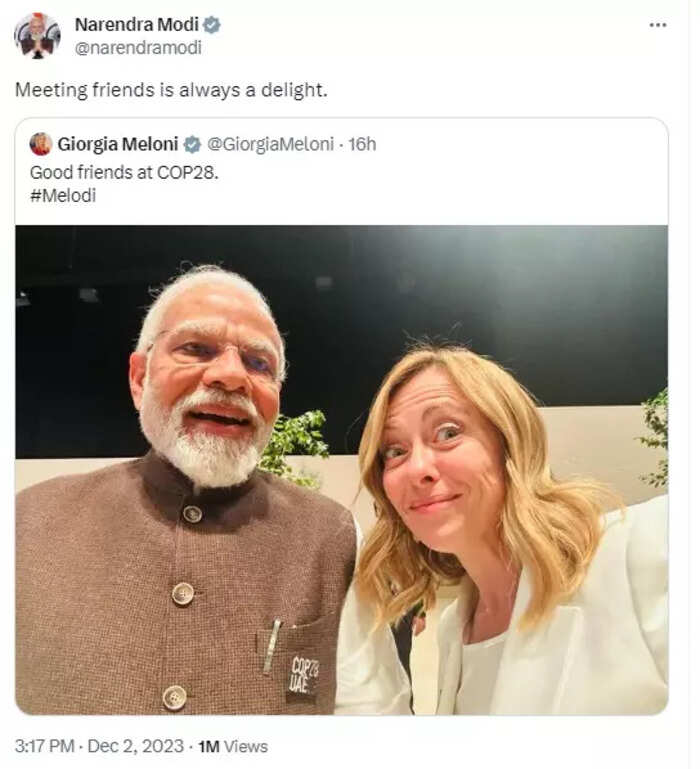This screenshot has width=700, height=769.
Task: Open the selfie photo in the quoted tweet
Action: 341,470
